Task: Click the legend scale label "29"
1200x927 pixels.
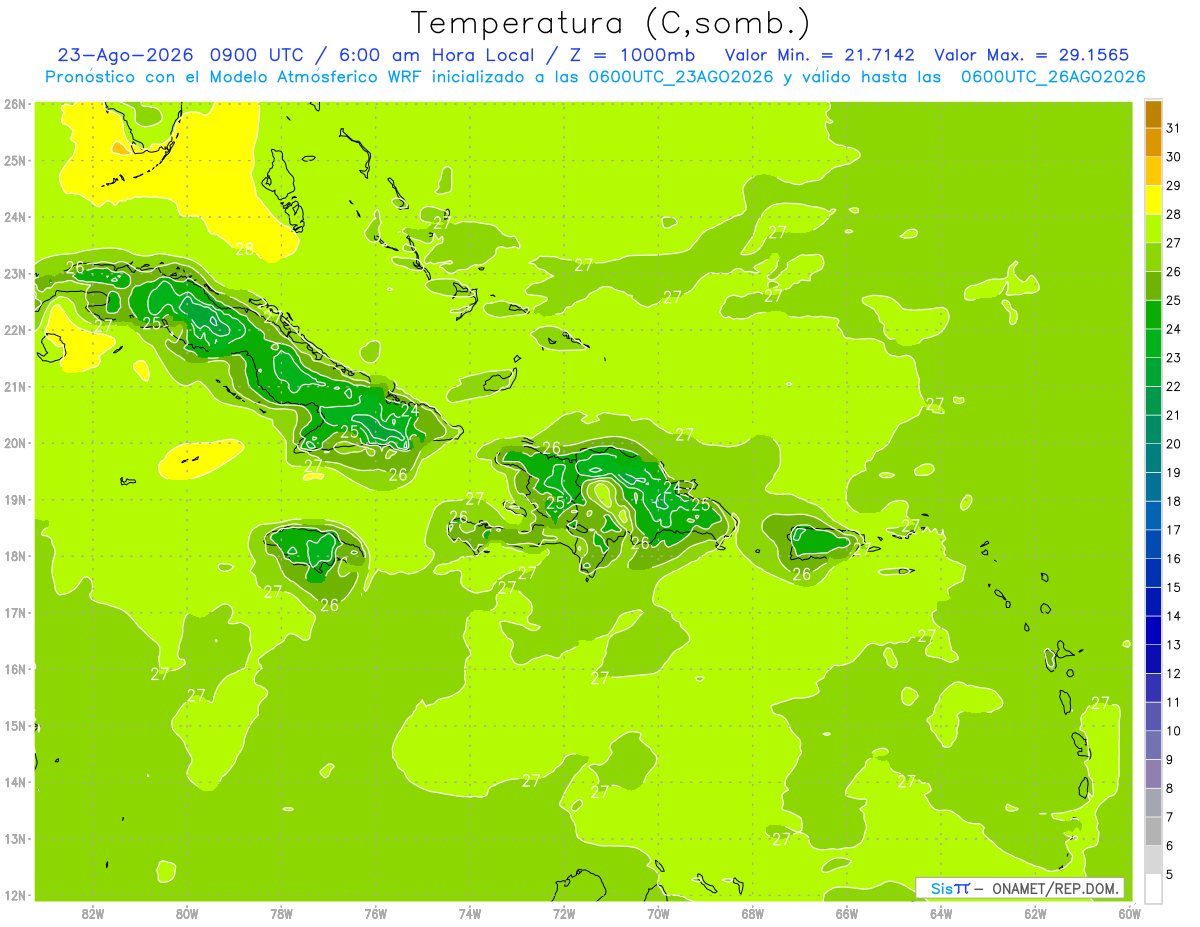Action: [x=1174, y=185]
